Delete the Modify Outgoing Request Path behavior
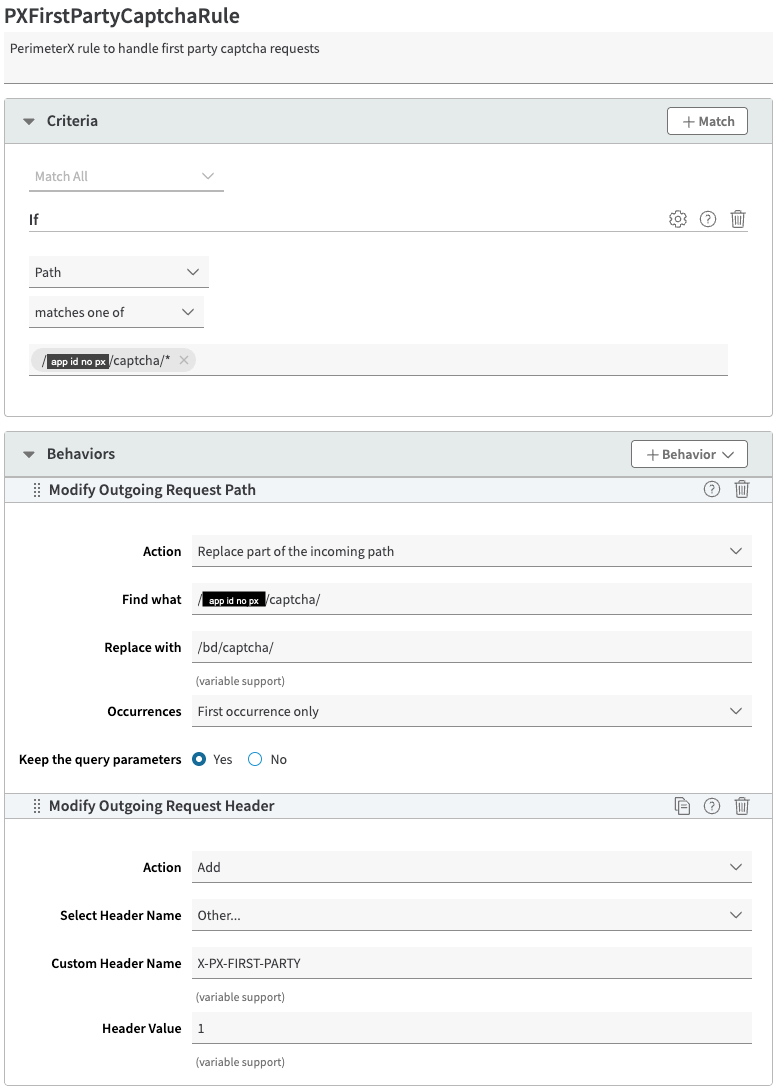Viewport: 777px width, 1090px height. [x=742, y=489]
